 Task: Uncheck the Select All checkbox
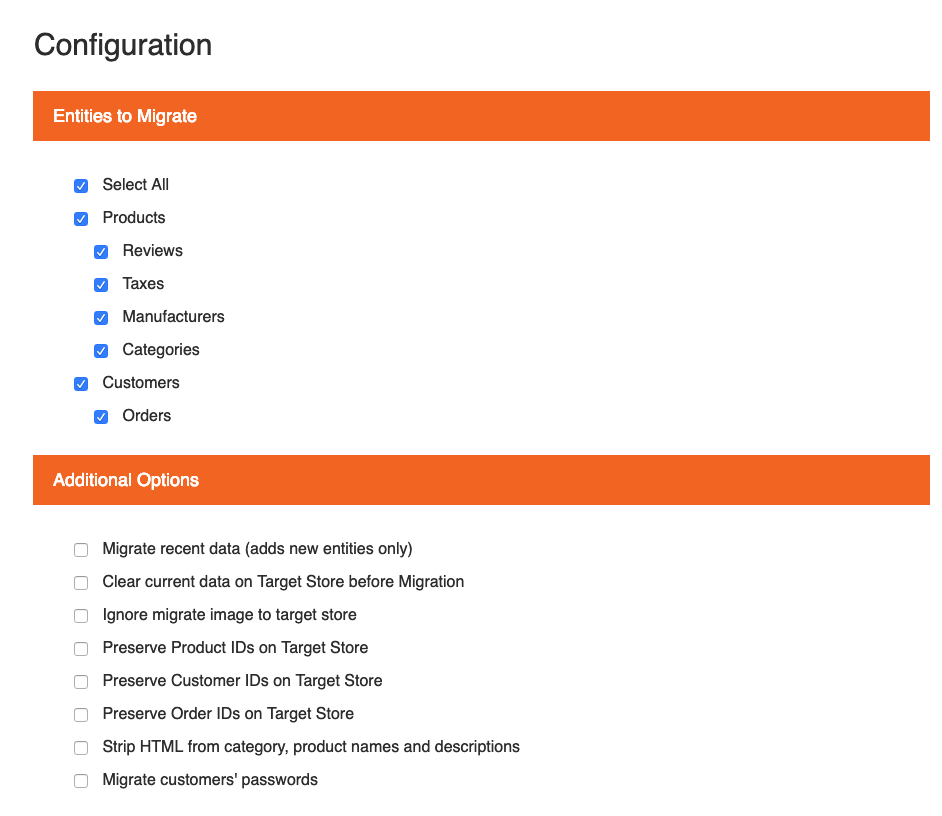coord(80,186)
